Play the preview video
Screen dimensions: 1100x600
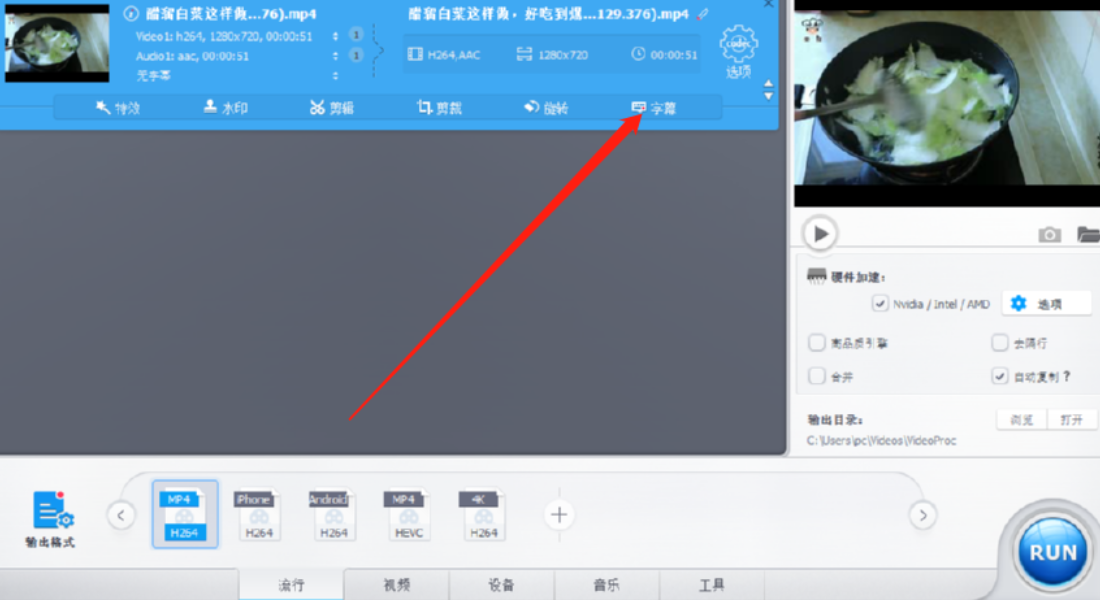(820, 234)
